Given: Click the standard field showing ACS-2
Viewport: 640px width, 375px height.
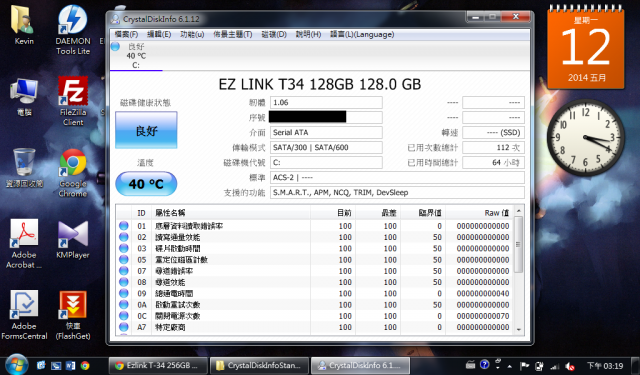Looking at the screenshot, I should [397, 178].
